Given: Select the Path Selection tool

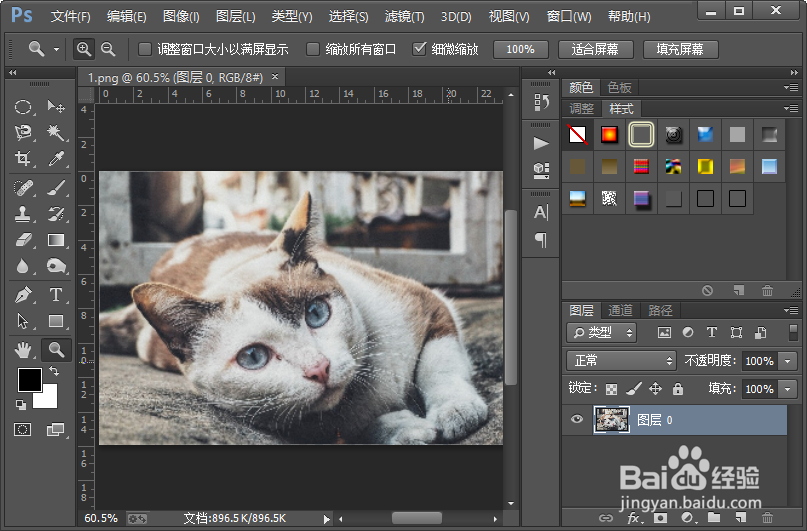Looking at the screenshot, I should point(23,321).
